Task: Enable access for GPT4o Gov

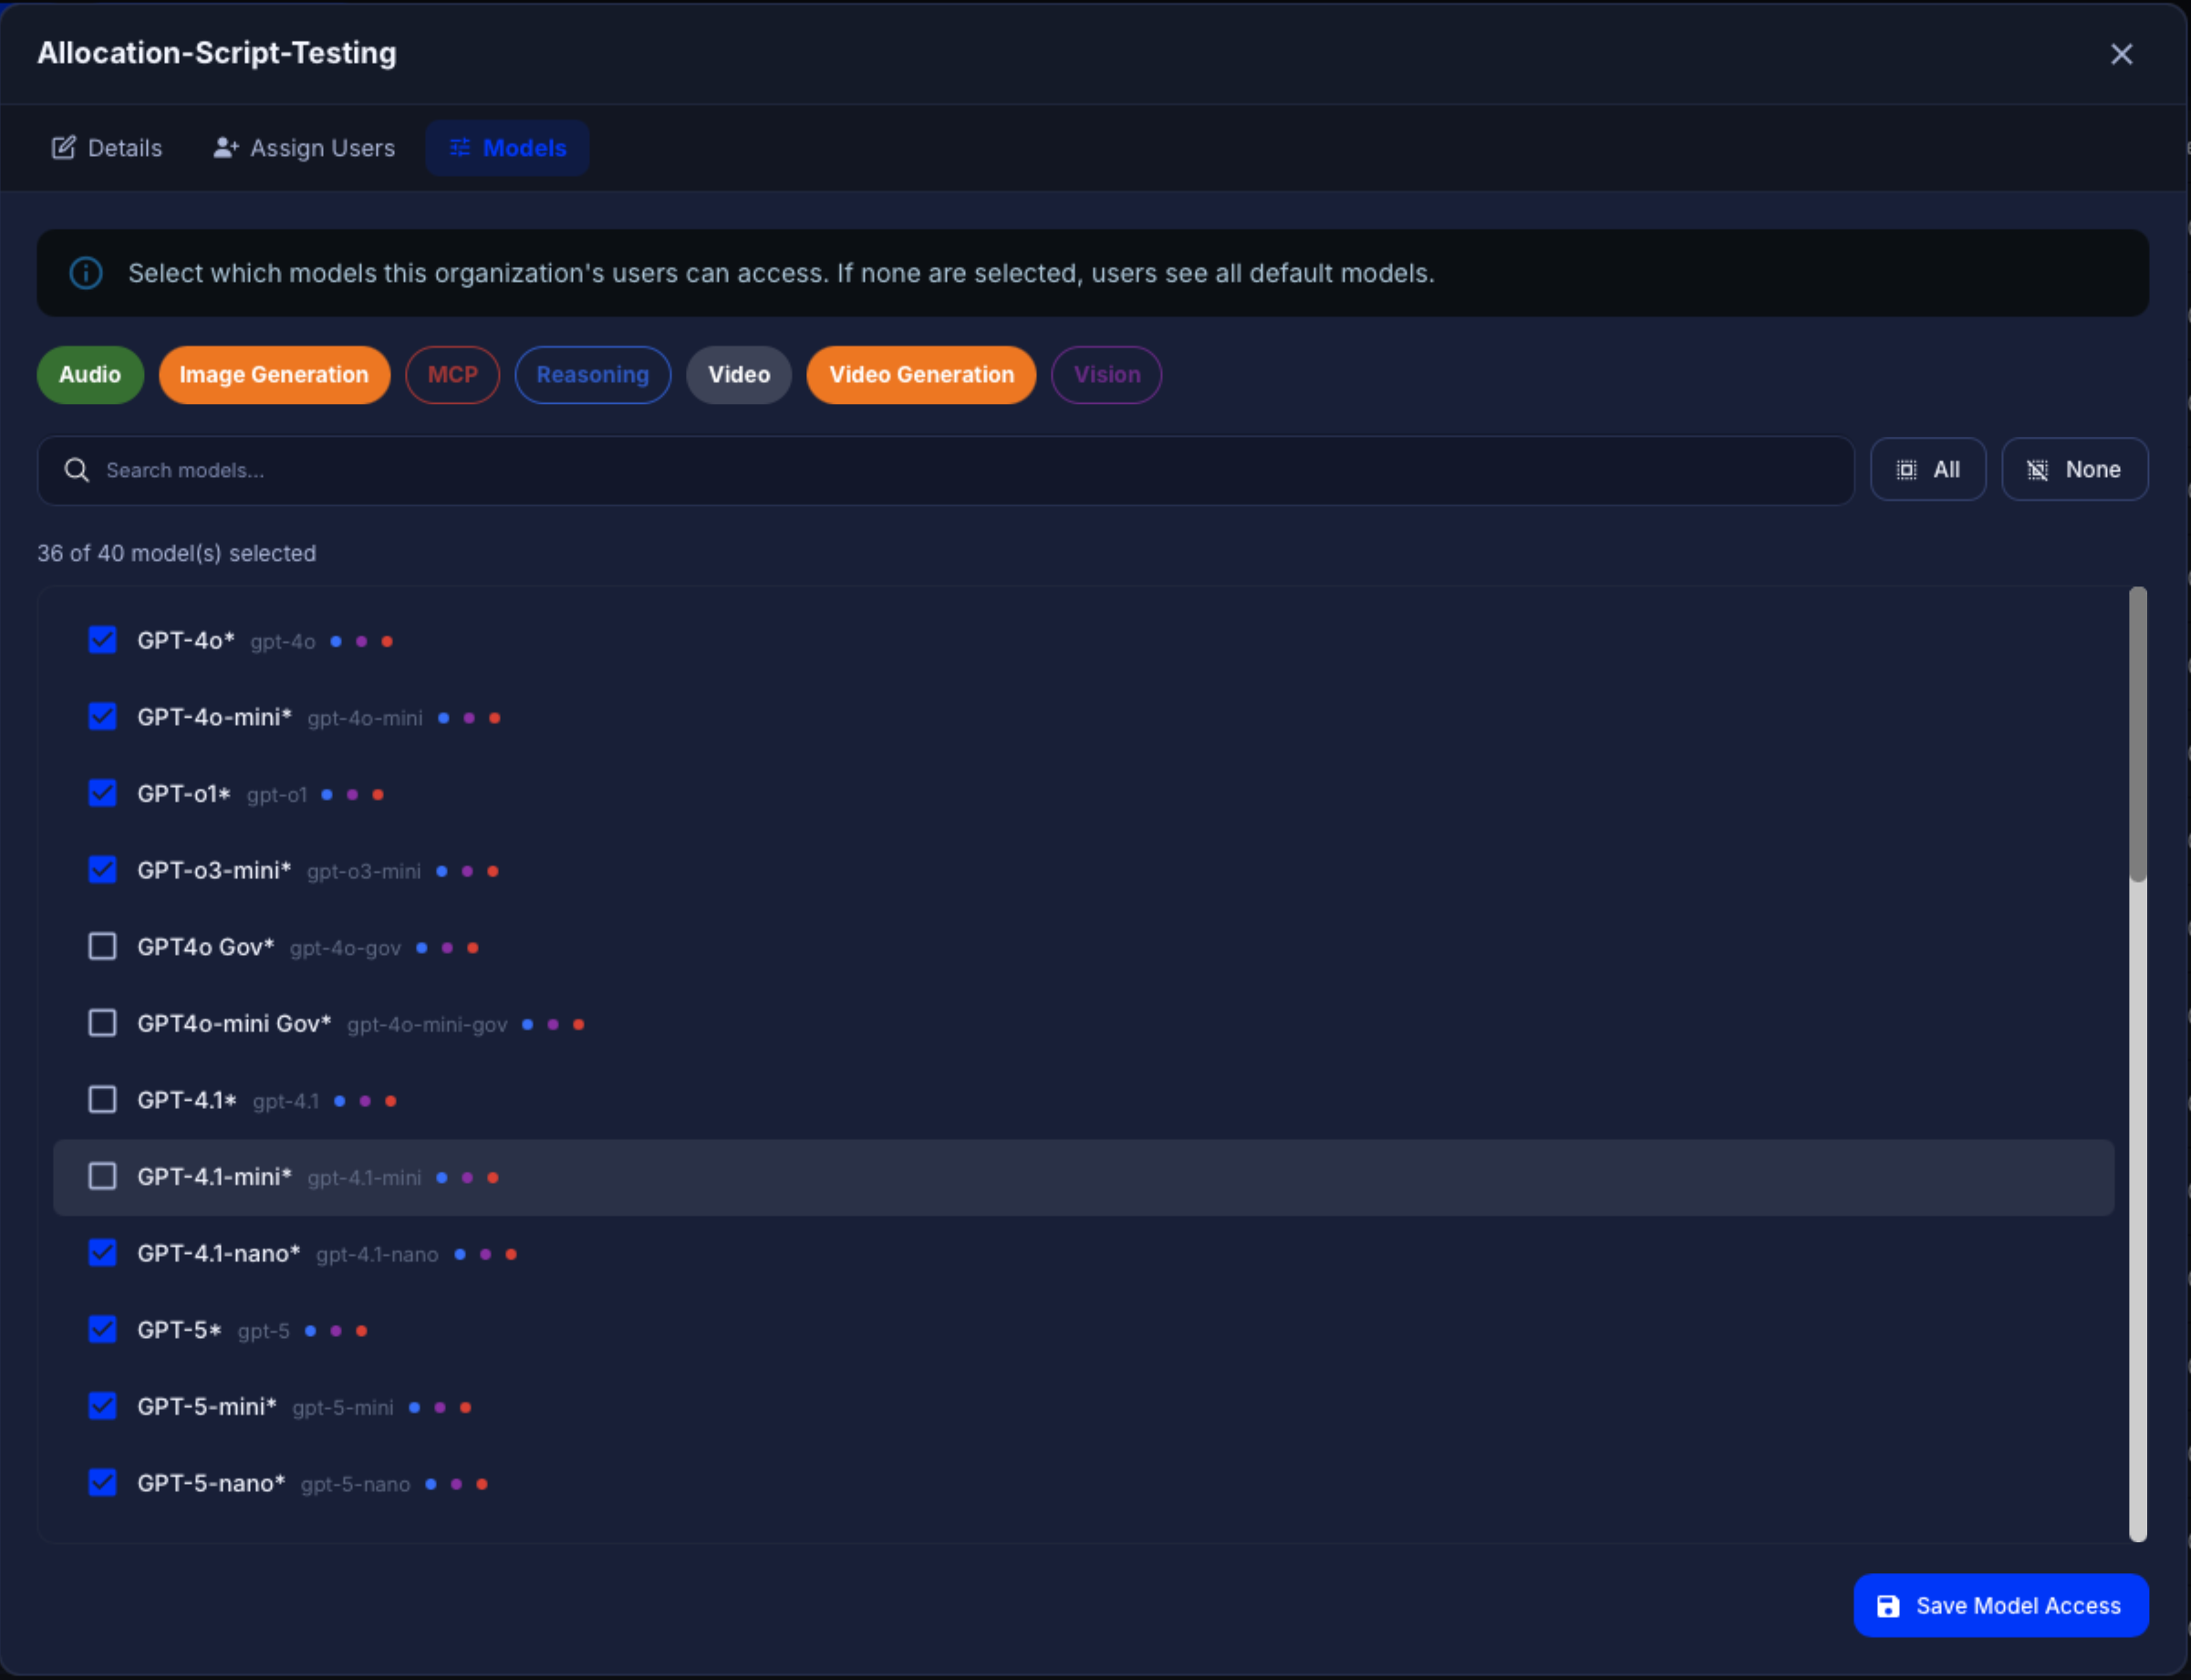Action: coord(102,946)
